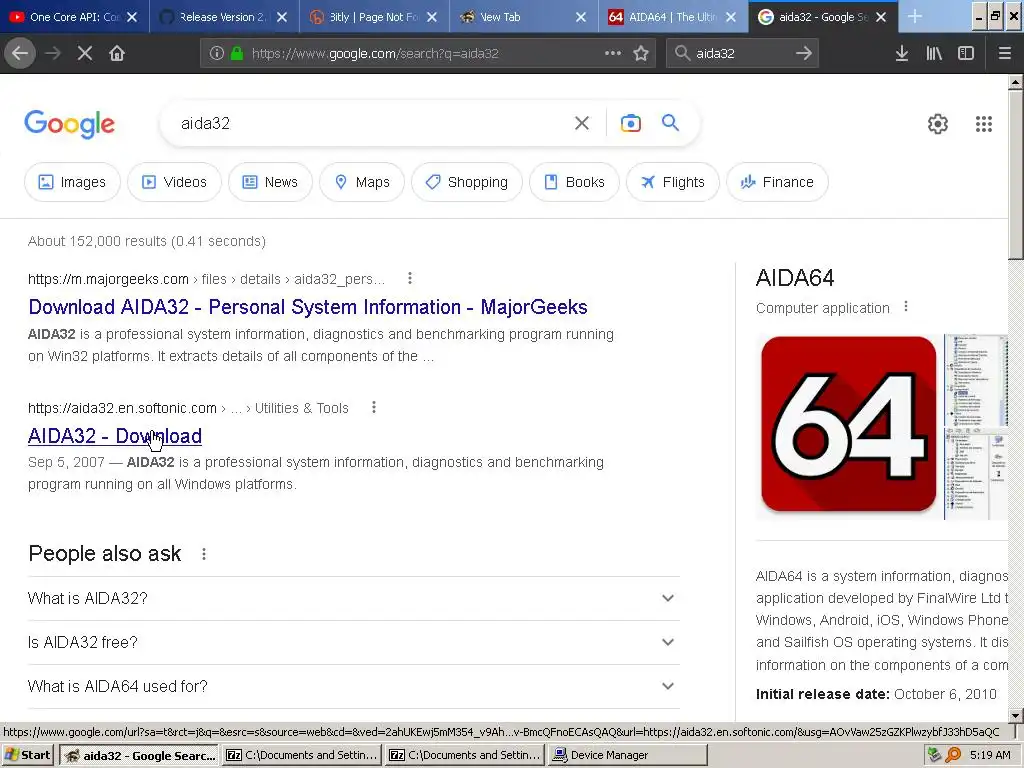1024x768 pixels.
Task: Close the One Core API tab
Action: coord(132,17)
